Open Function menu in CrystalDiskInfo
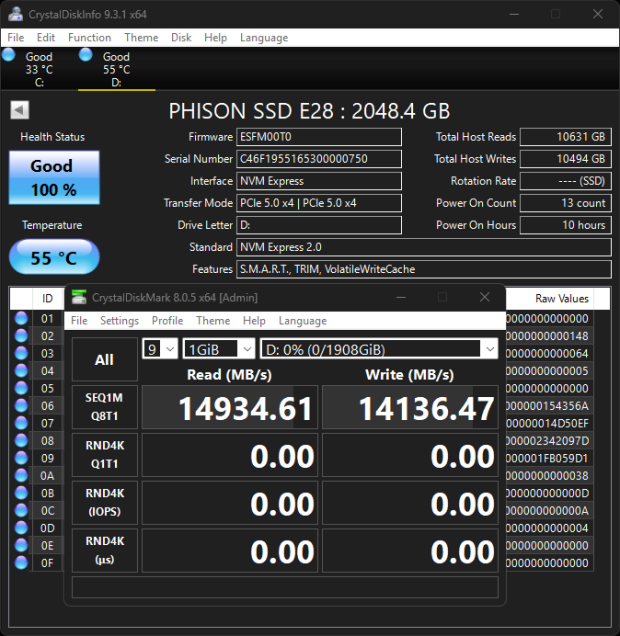The height and width of the screenshot is (636, 620). click(90, 37)
